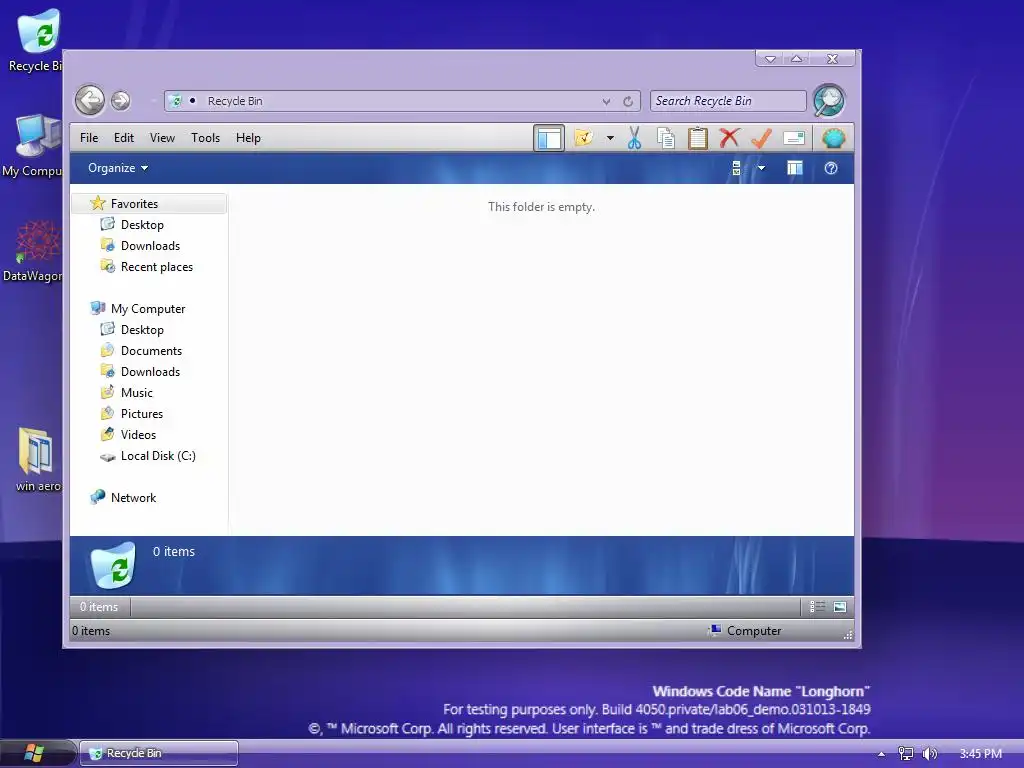Image resolution: width=1024 pixels, height=768 pixels.
Task: Open the address bar history dropdown arrow
Action: click(607, 101)
